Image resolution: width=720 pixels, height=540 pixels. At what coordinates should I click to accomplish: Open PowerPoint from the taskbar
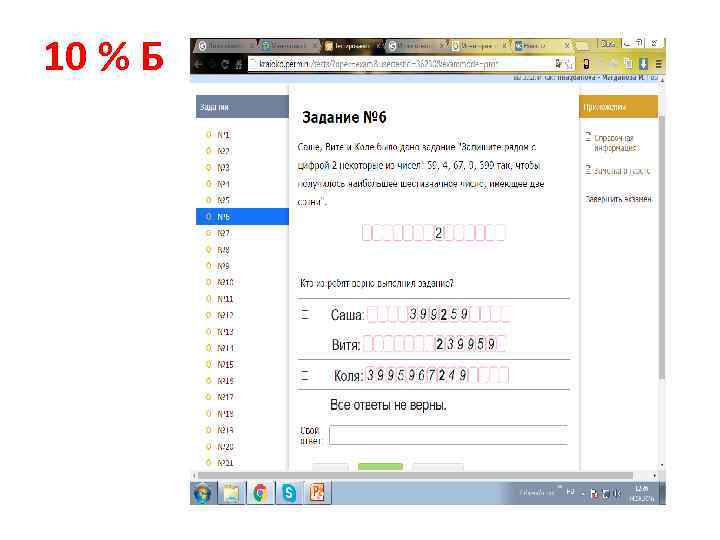[x=318, y=493]
